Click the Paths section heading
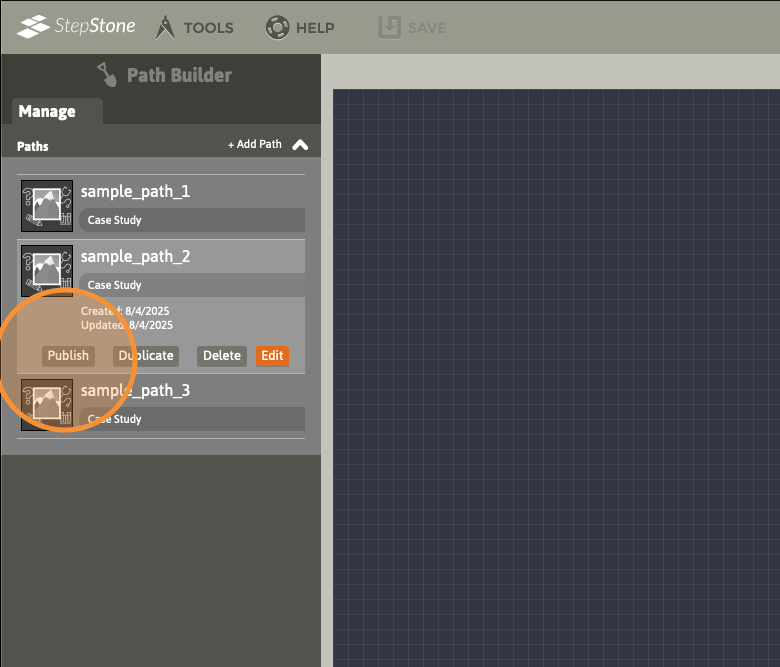Screen dimensions: 780x667 (33, 146)
